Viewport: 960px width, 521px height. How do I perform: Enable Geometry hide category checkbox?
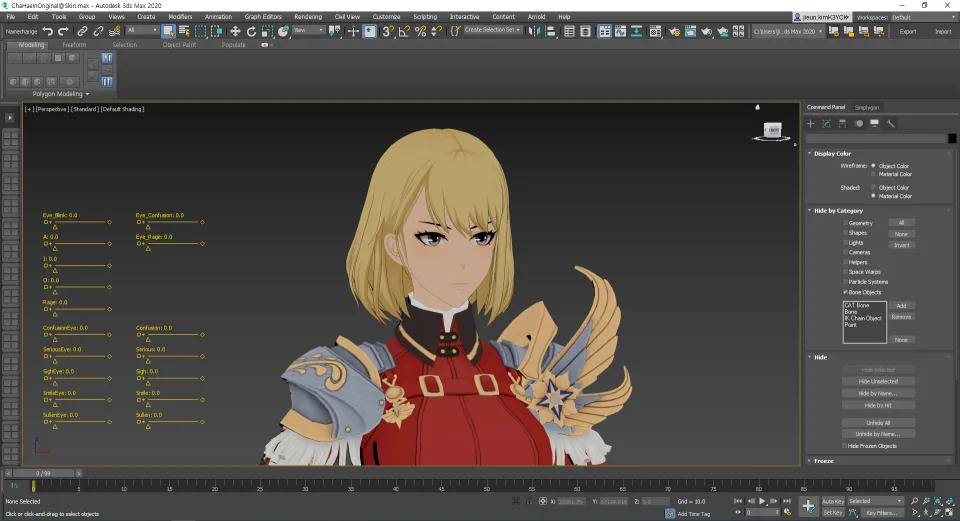pyautogui.click(x=846, y=223)
